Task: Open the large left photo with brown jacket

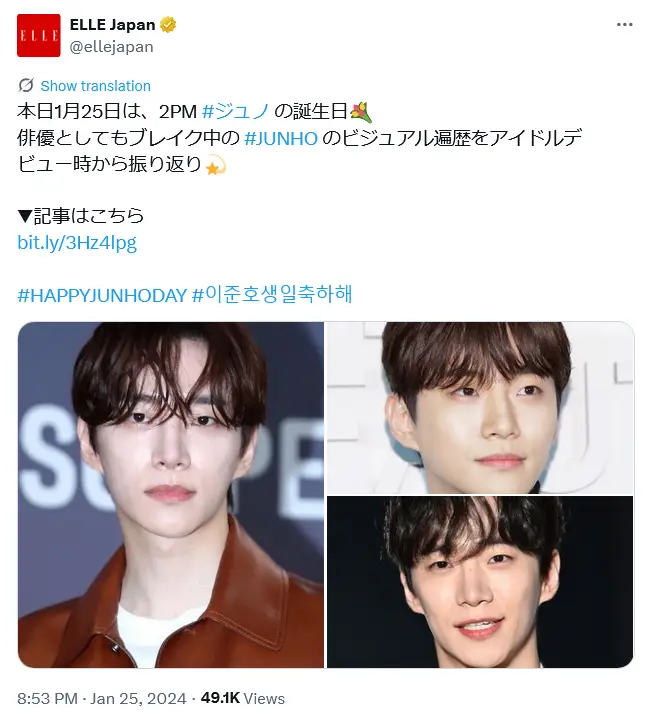Action: (x=171, y=495)
